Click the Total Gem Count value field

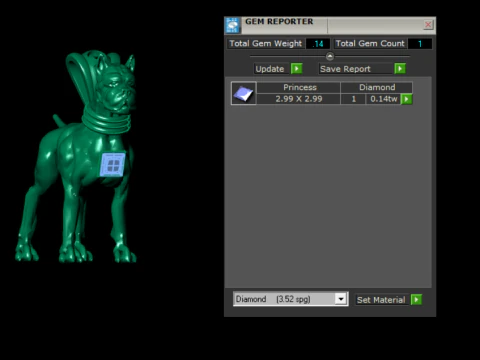point(420,44)
